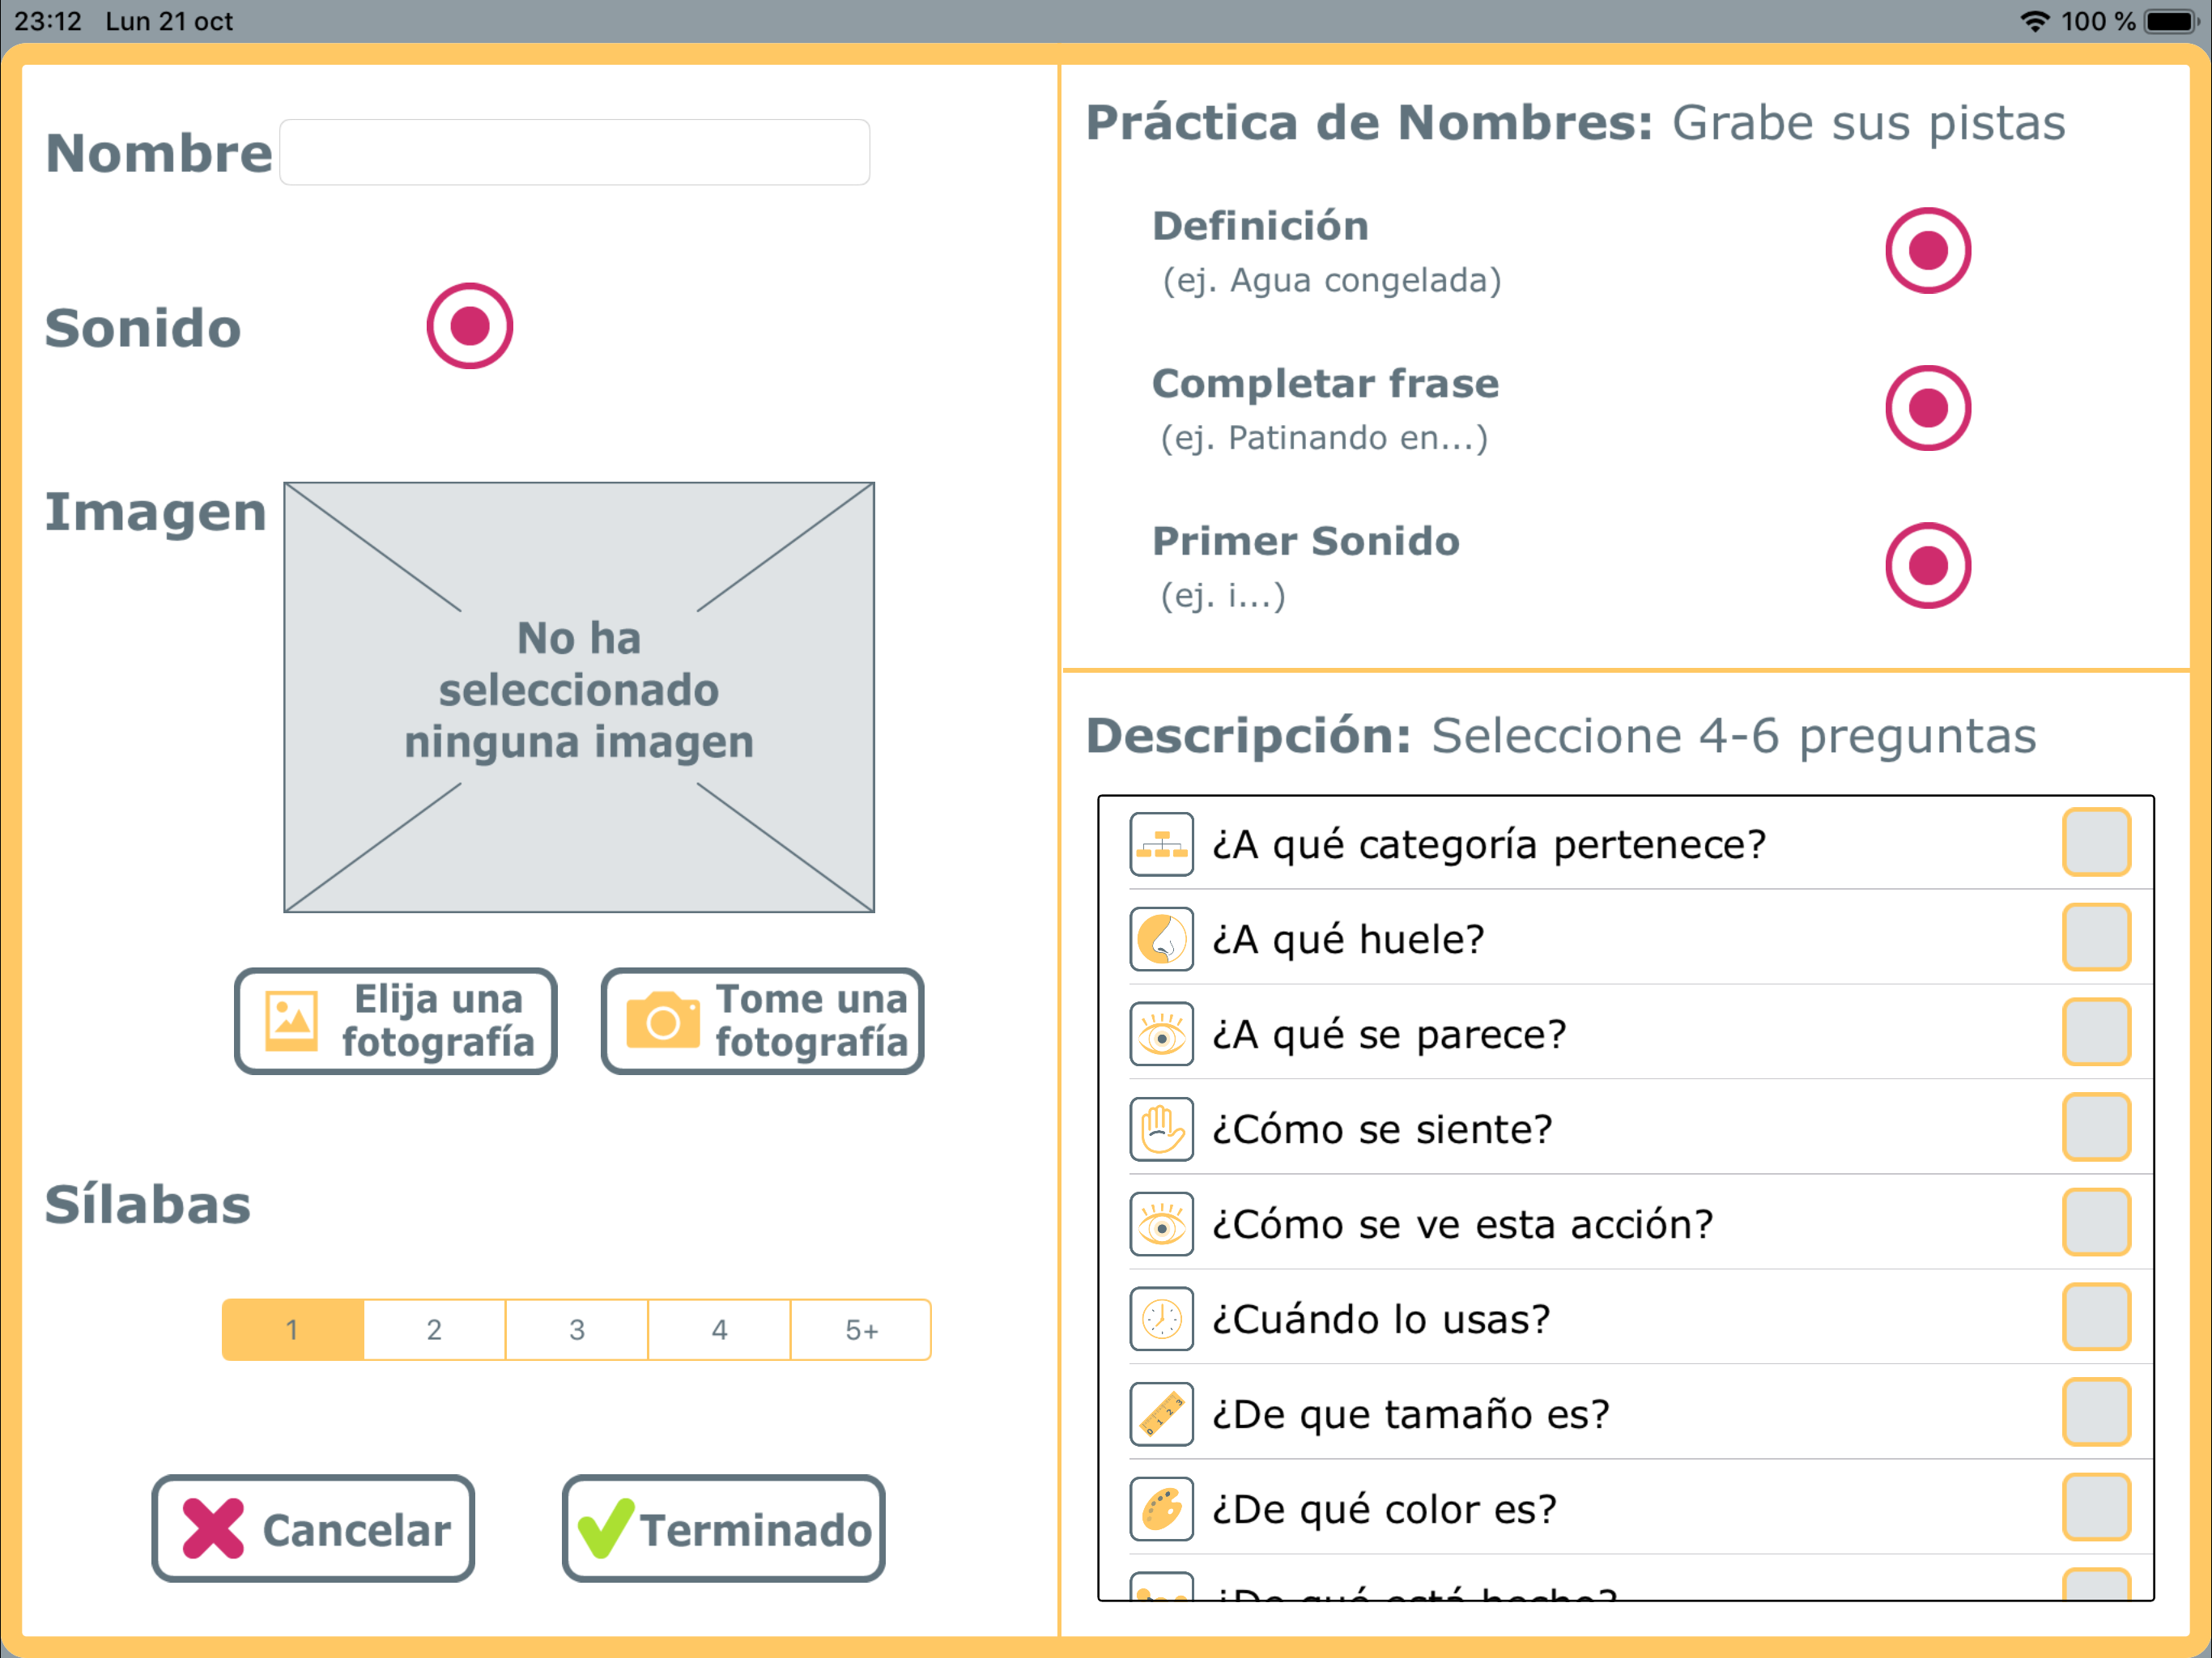Tap Elija una fotografía button

coord(396,1021)
